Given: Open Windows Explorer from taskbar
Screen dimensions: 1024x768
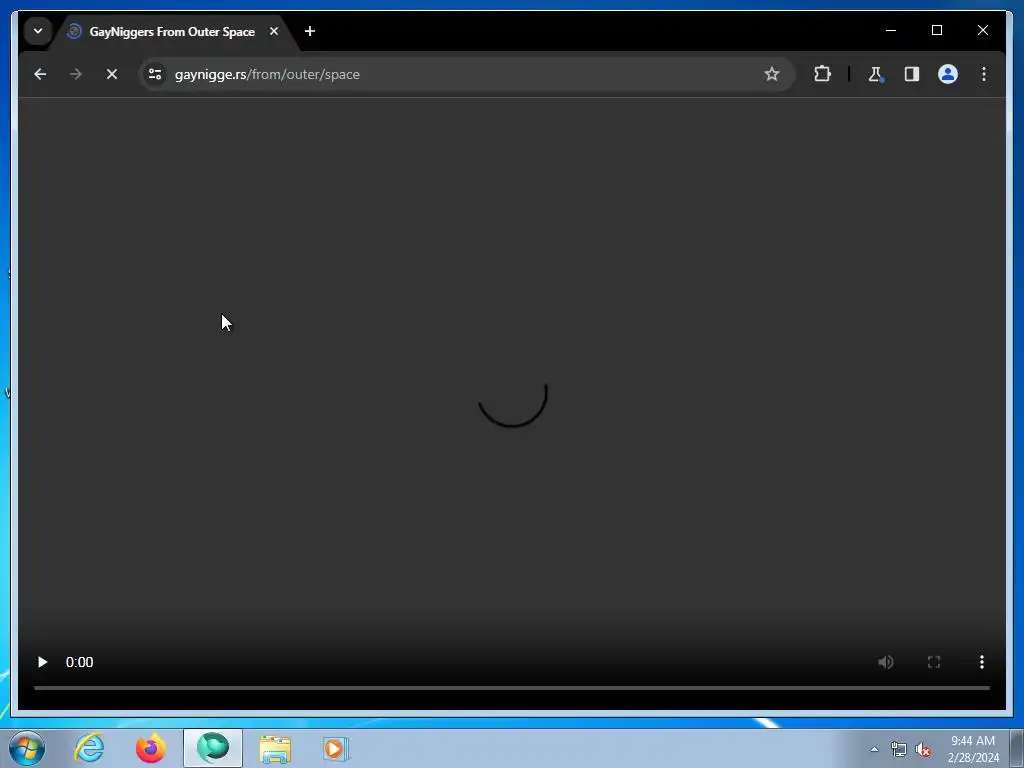Looking at the screenshot, I should pos(275,749).
